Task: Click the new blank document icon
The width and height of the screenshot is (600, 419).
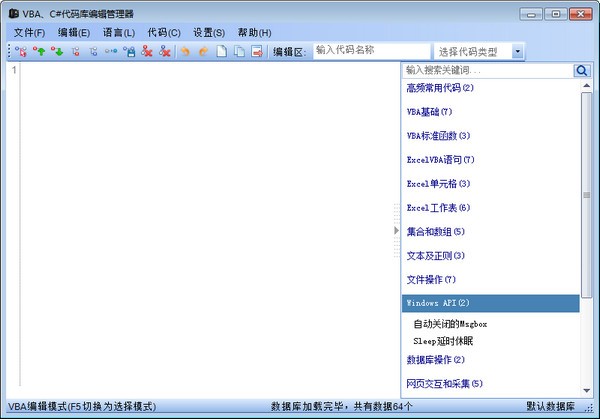Action: (222, 51)
